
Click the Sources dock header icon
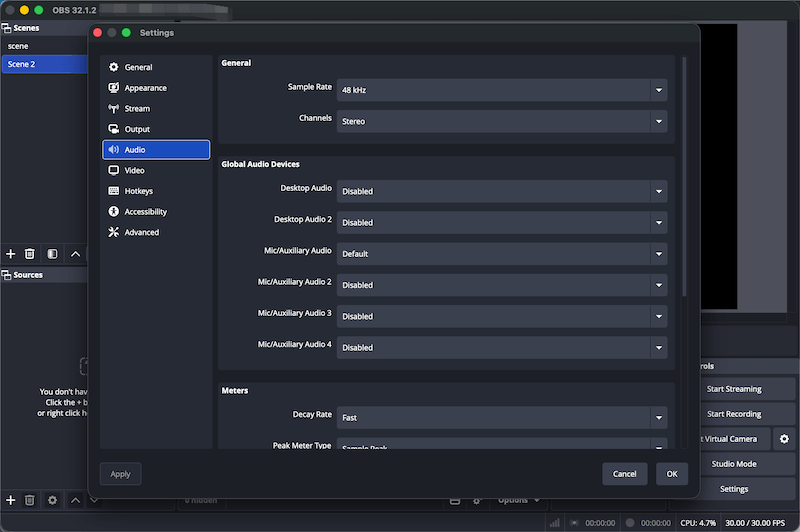pos(7,275)
